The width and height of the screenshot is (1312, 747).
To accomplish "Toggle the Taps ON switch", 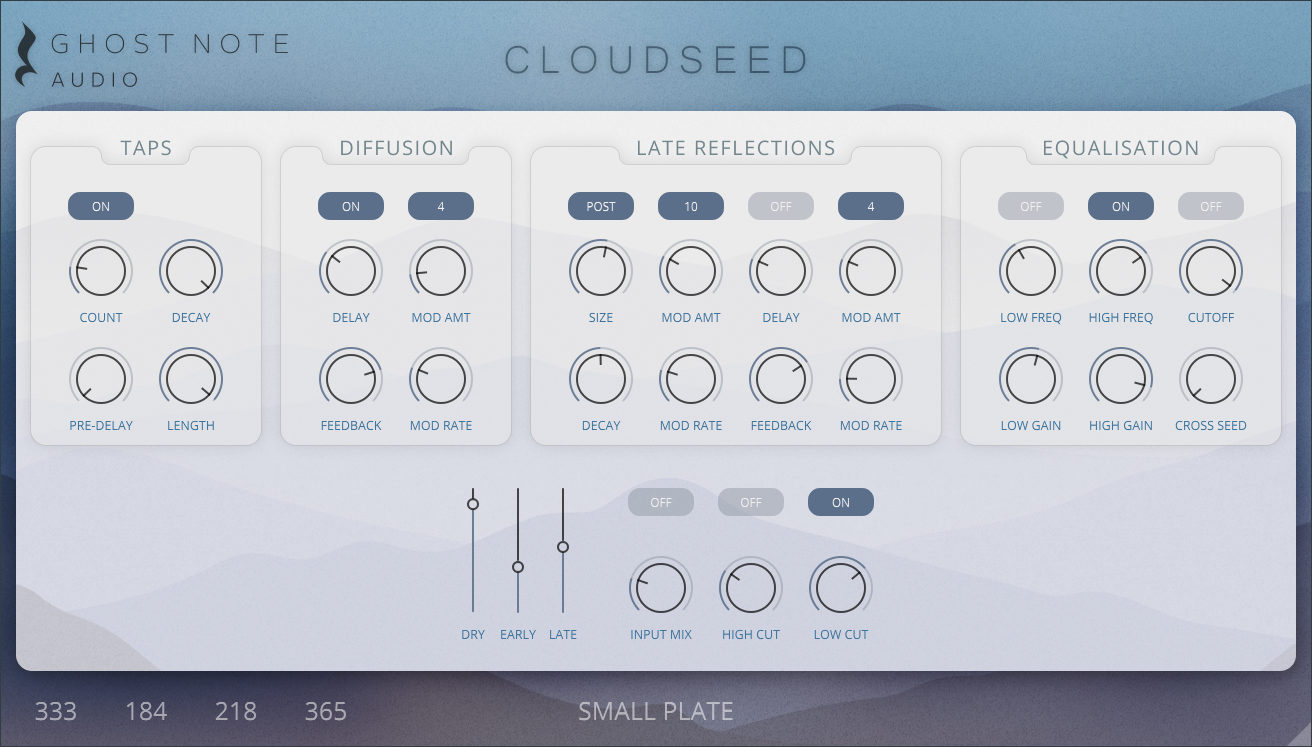I will (100, 206).
